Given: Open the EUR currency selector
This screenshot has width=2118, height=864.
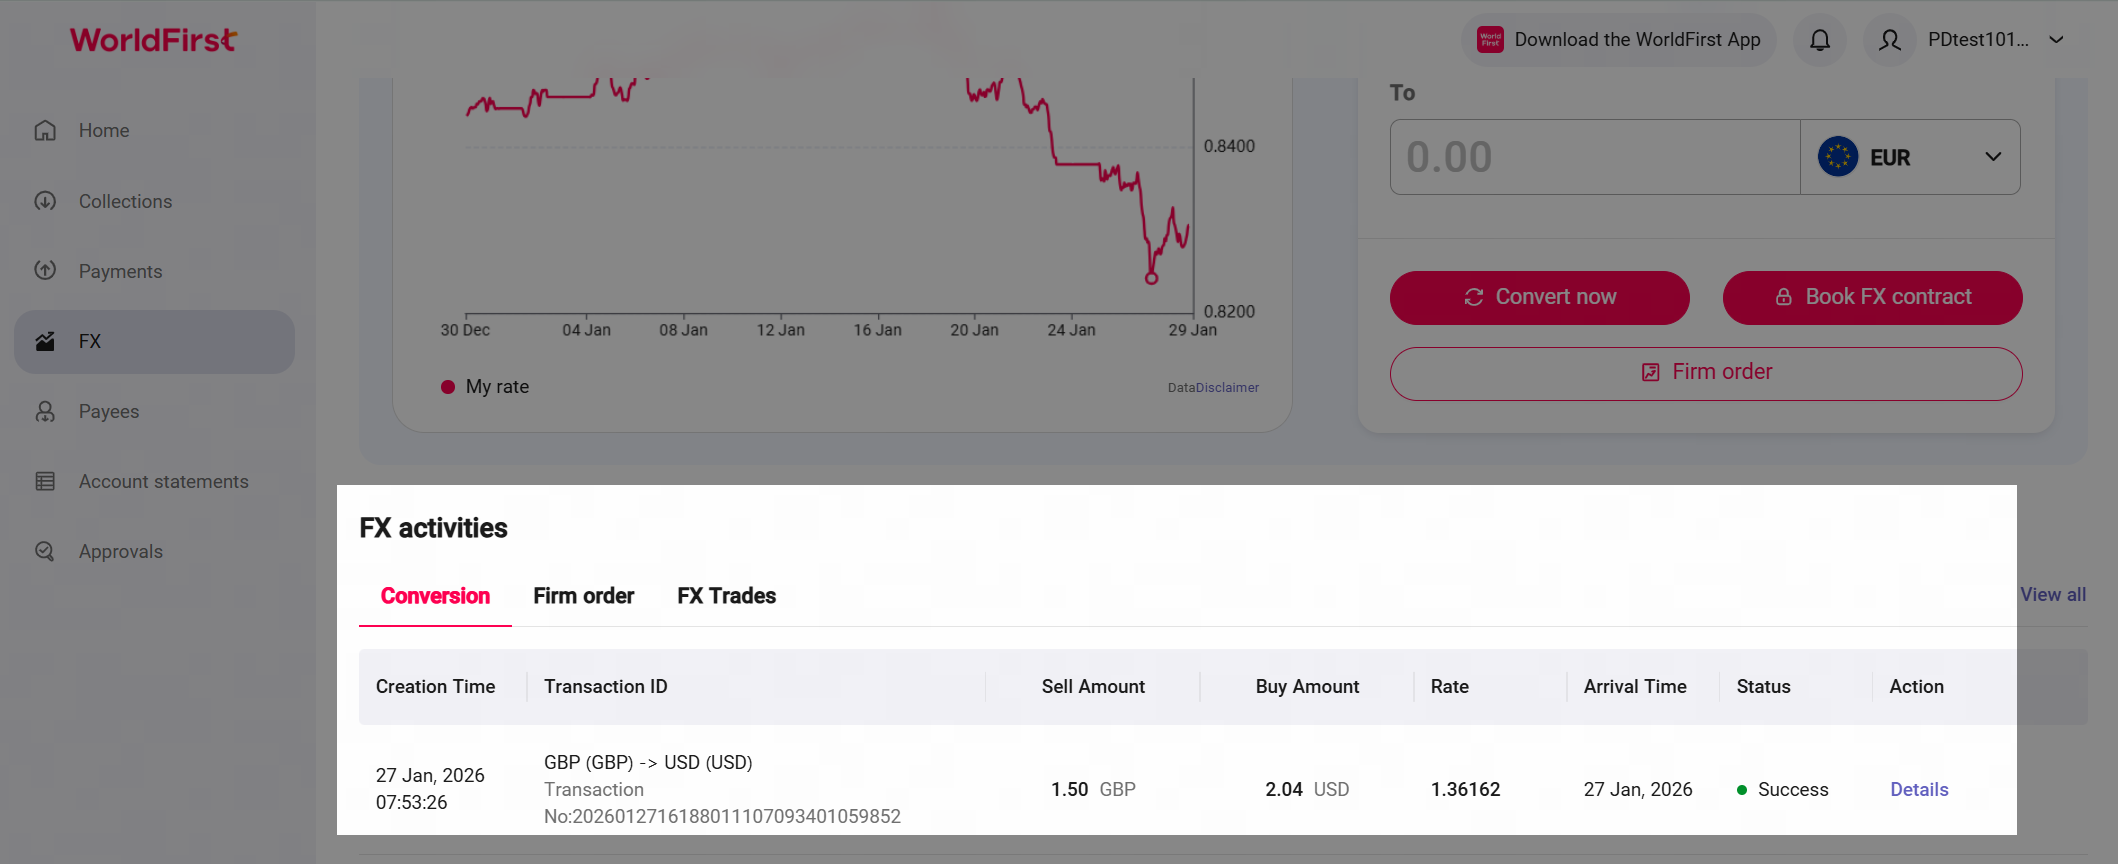Looking at the screenshot, I should pos(1910,158).
